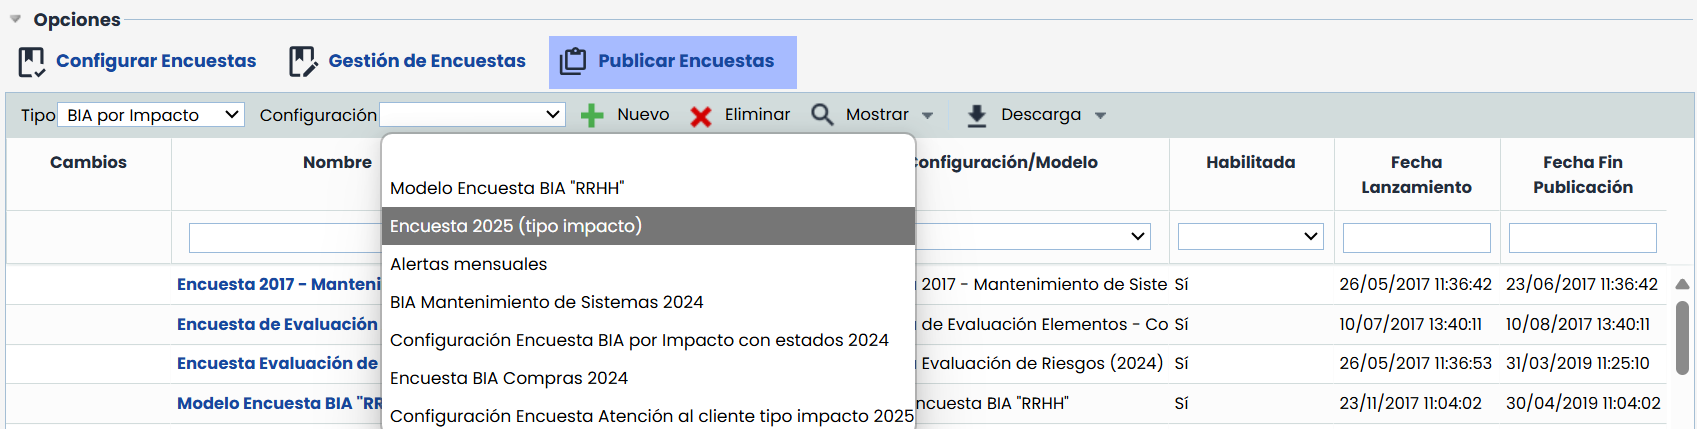Click the Publicar Encuestas clipboard icon

tap(573, 62)
